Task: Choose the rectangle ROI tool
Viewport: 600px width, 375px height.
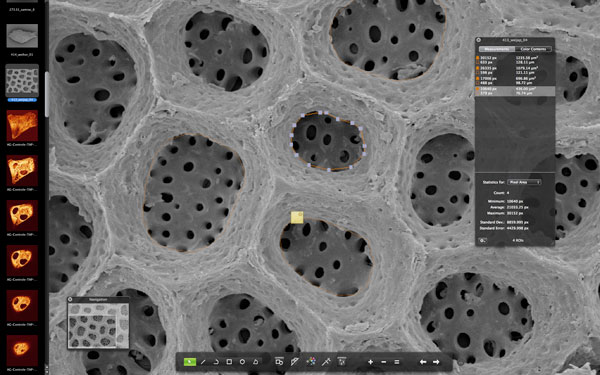Action: coord(229,362)
